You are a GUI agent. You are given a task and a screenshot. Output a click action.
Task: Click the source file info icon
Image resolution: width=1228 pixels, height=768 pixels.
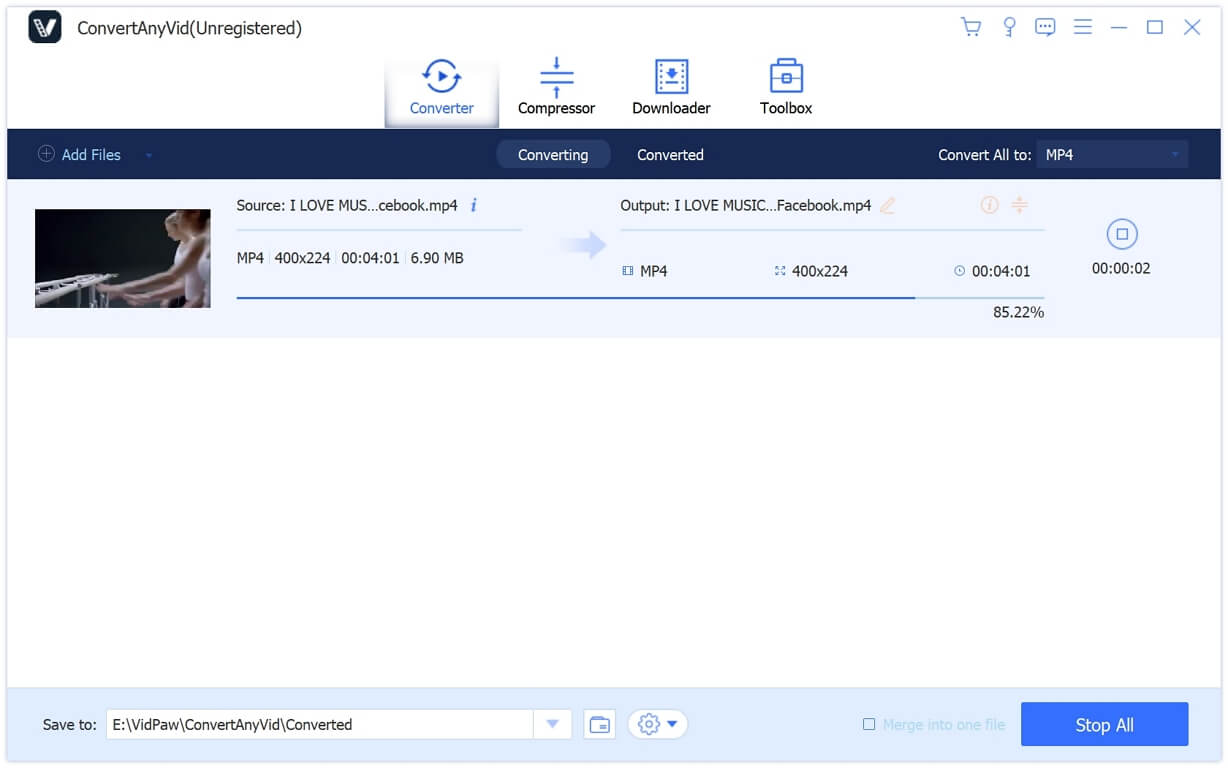(474, 205)
